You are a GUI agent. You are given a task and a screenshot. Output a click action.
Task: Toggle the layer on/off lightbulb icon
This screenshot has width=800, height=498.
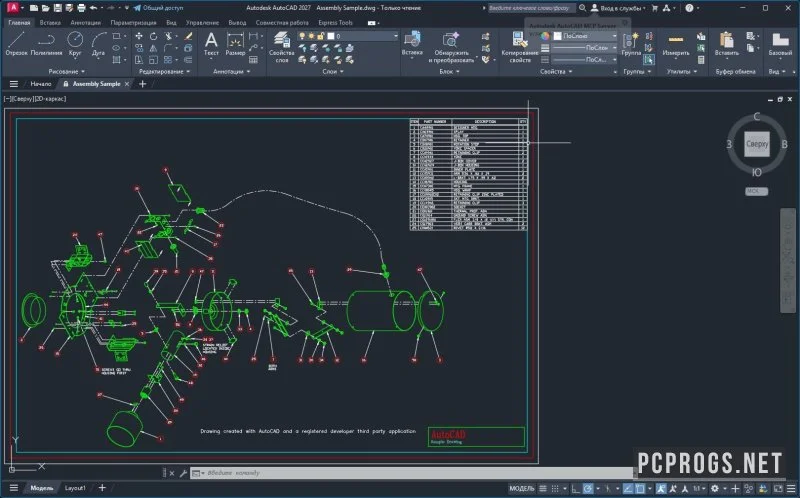(302, 36)
